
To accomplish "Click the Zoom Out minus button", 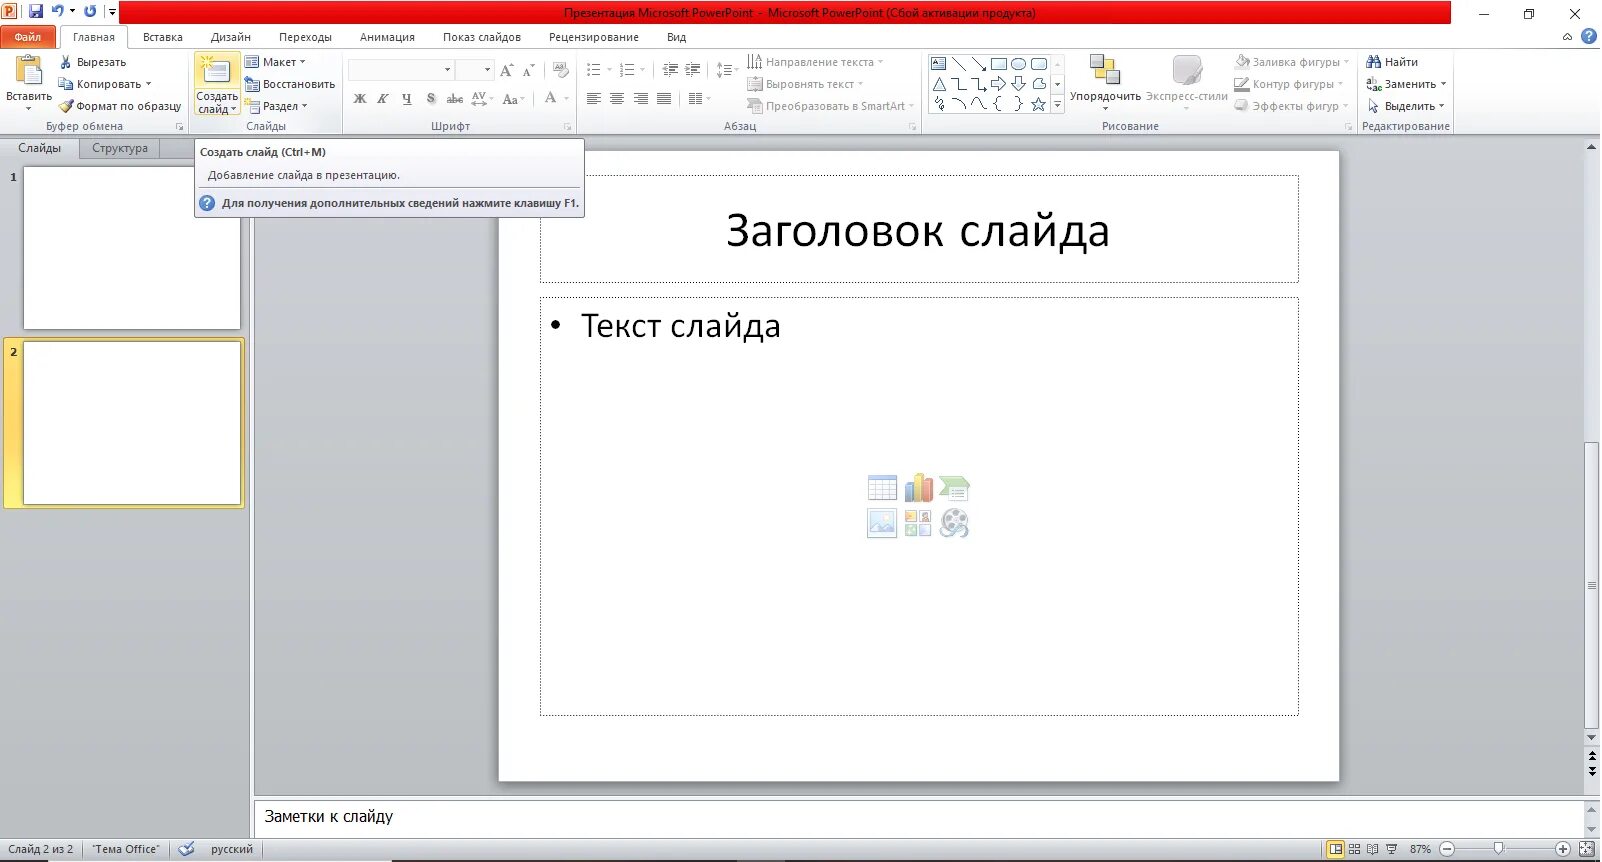I will [x=1446, y=849].
